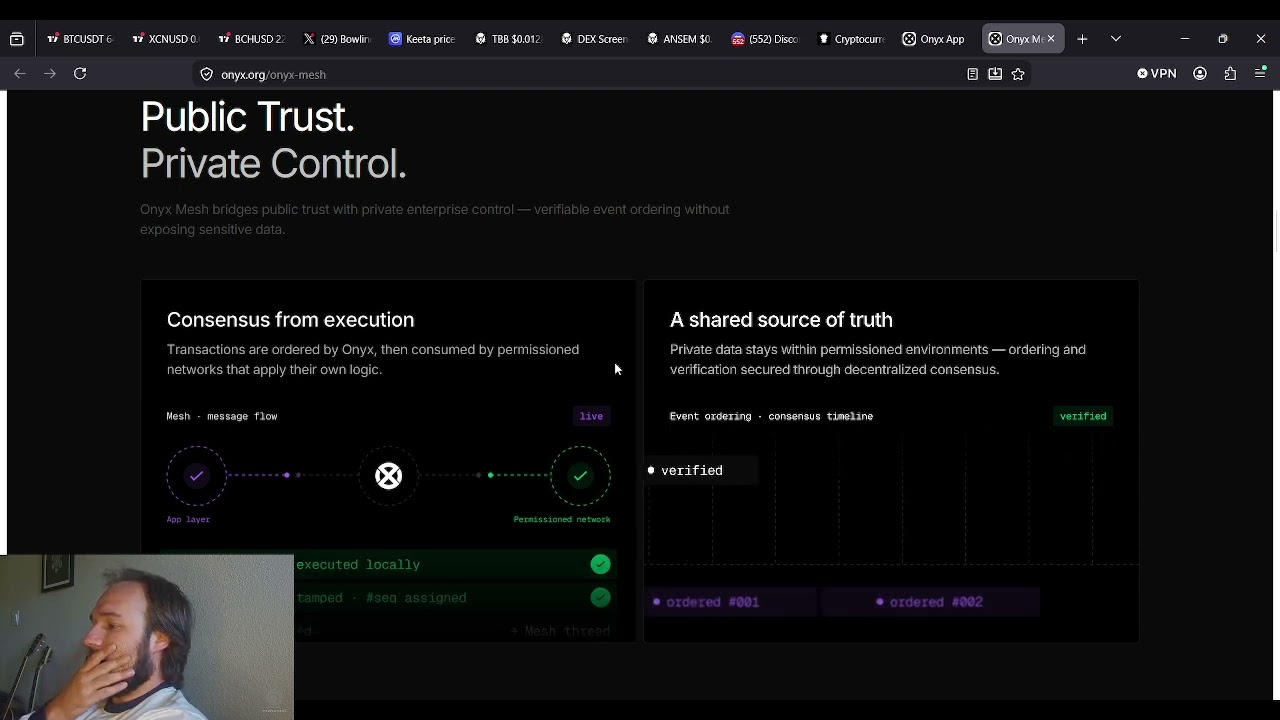Switch to the Keeta price tab
Image resolution: width=1280 pixels, height=720 pixels.
[424, 39]
